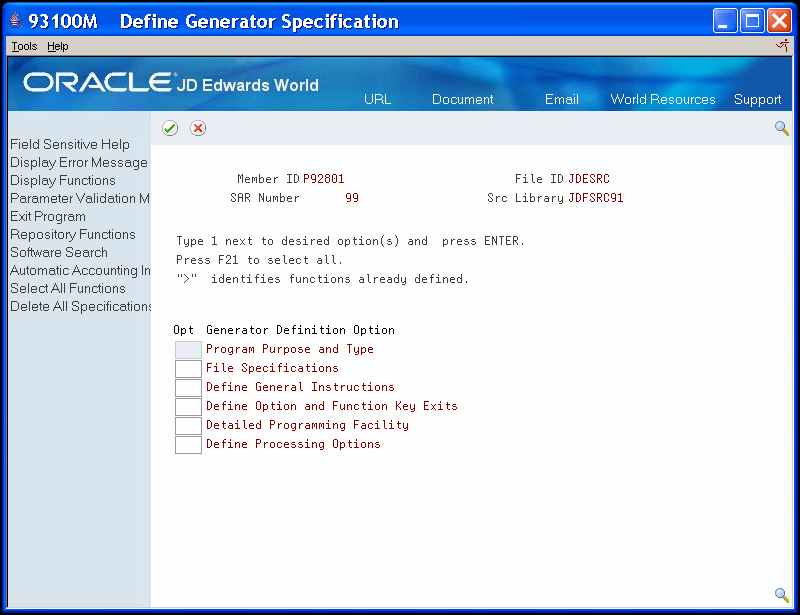Focus Opt field for File Specifications

[x=188, y=368]
